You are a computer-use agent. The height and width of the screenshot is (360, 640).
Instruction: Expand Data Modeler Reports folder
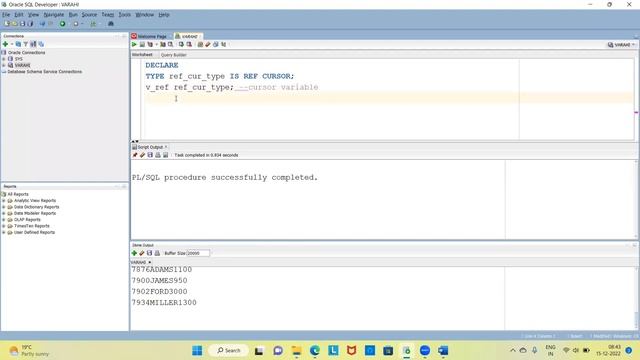point(4,213)
